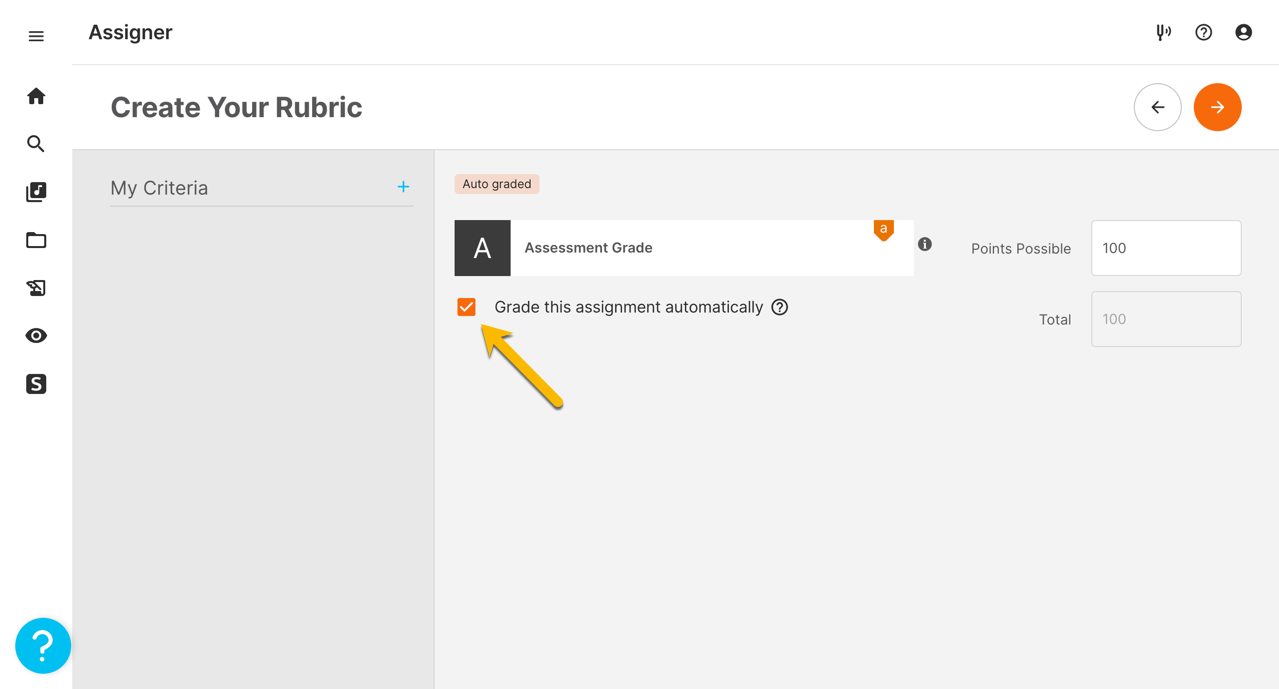Click the Create Your Rubric heading
Image resolution: width=1279 pixels, height=689 pixels.
click(x=236, y=107)
